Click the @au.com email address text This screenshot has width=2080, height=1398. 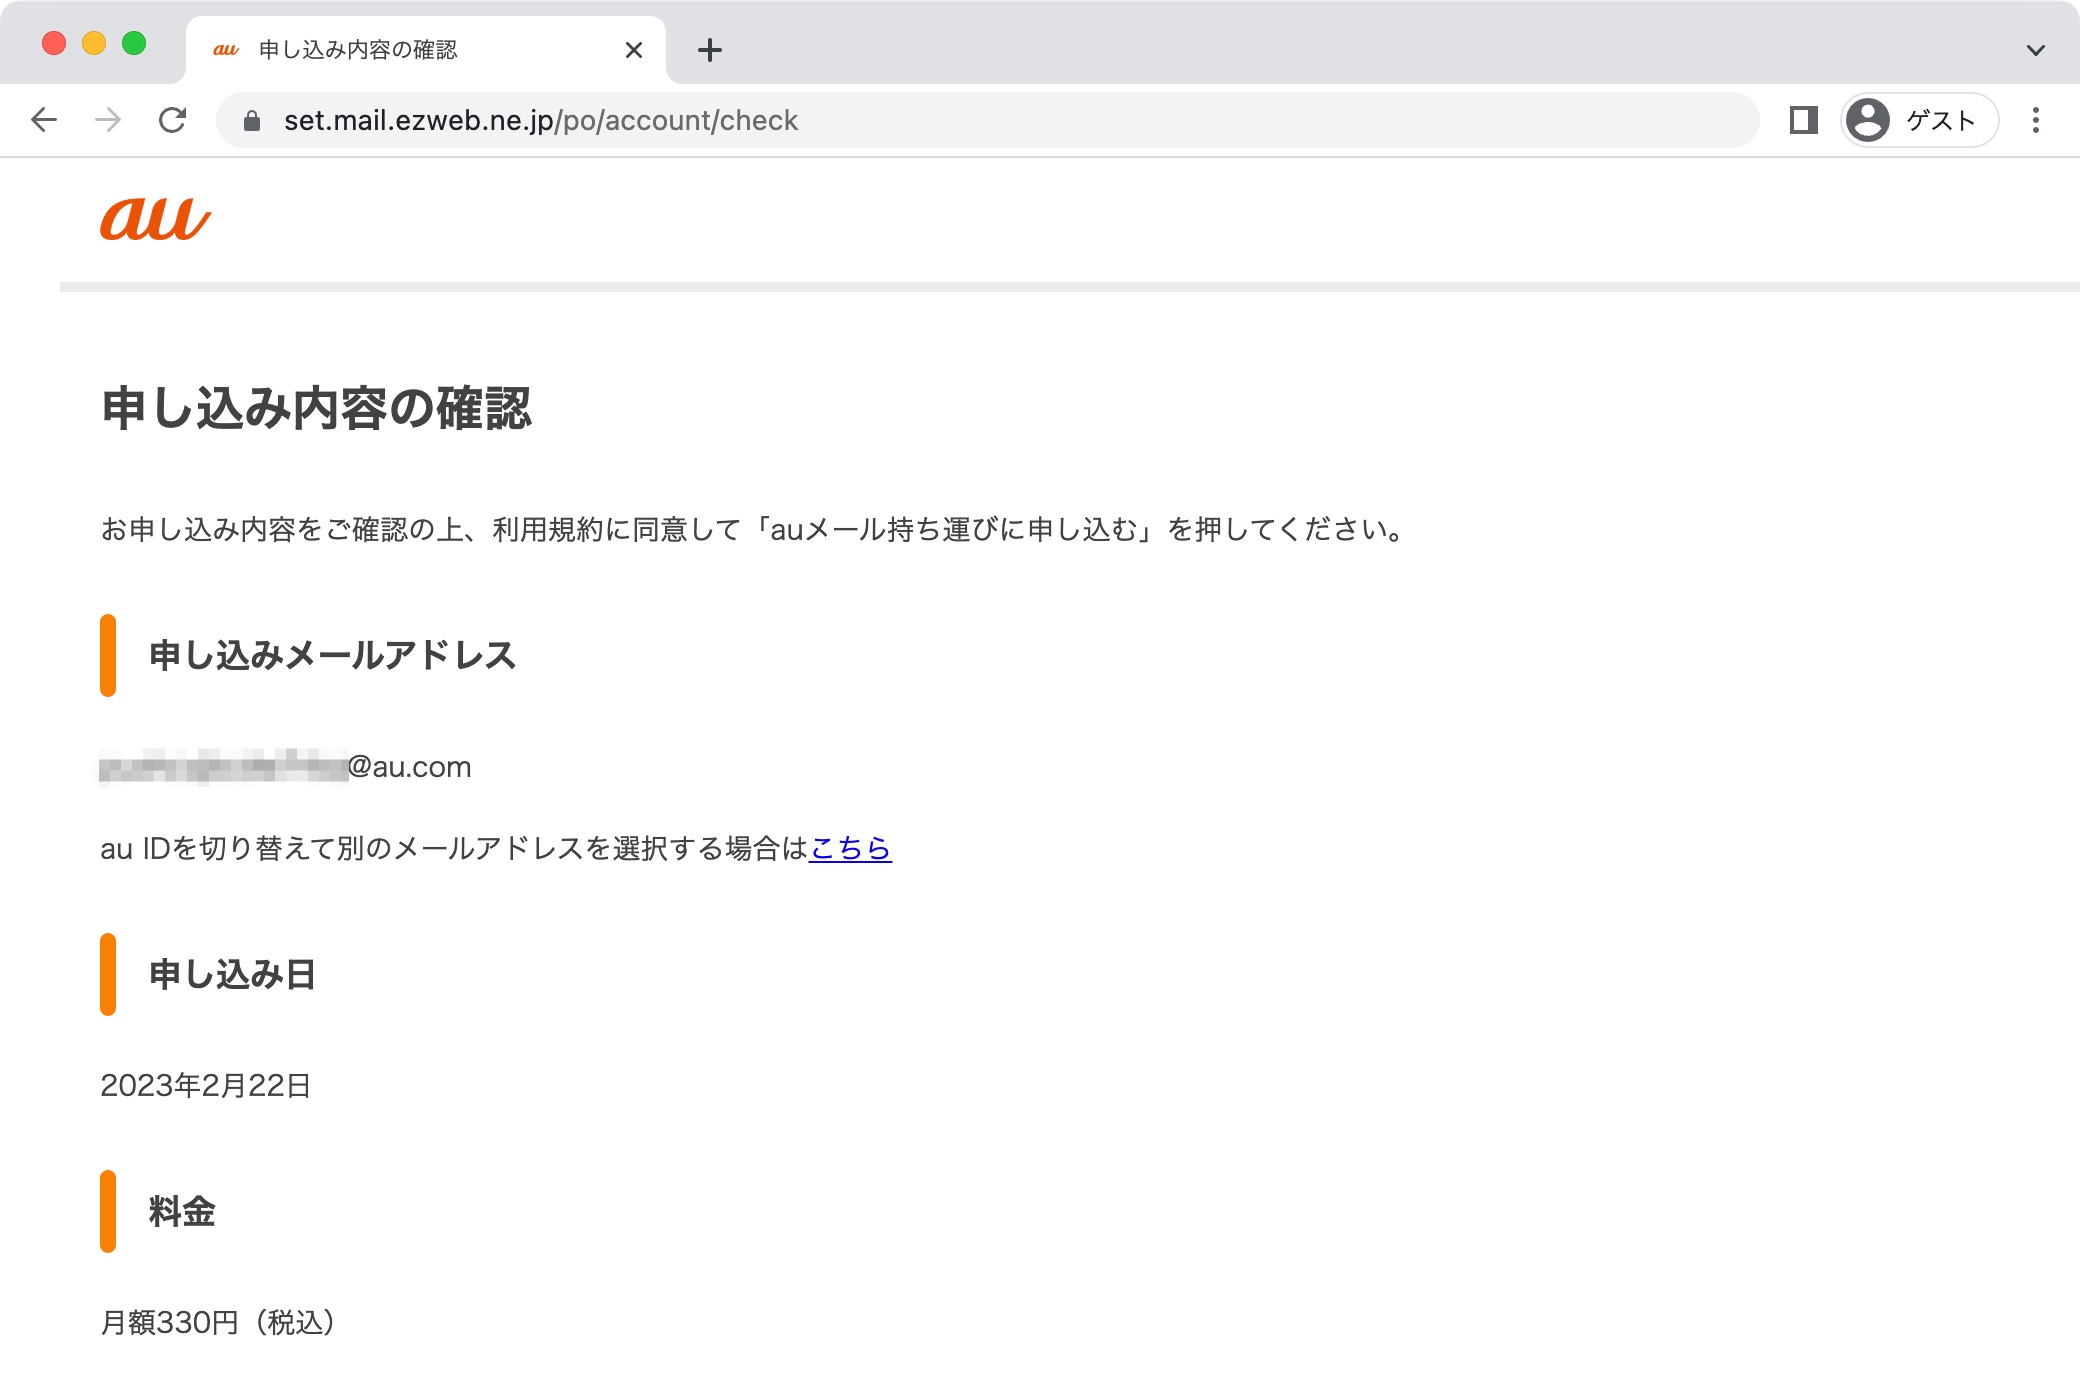(286, 767)
